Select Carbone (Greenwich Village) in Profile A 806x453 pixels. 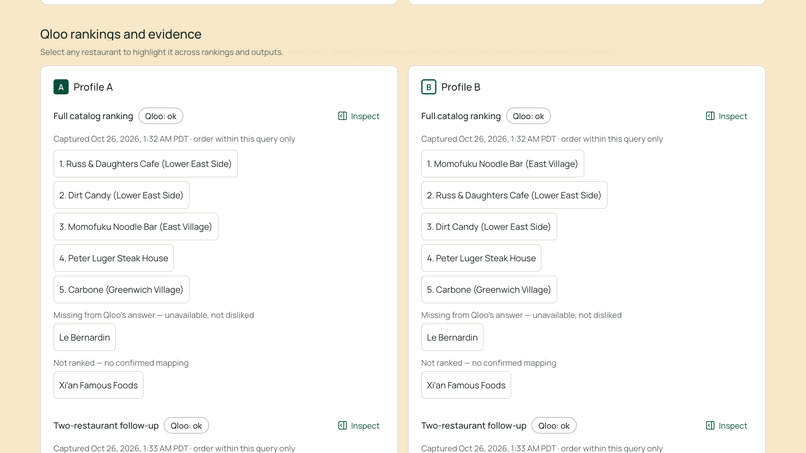[121, 289]
